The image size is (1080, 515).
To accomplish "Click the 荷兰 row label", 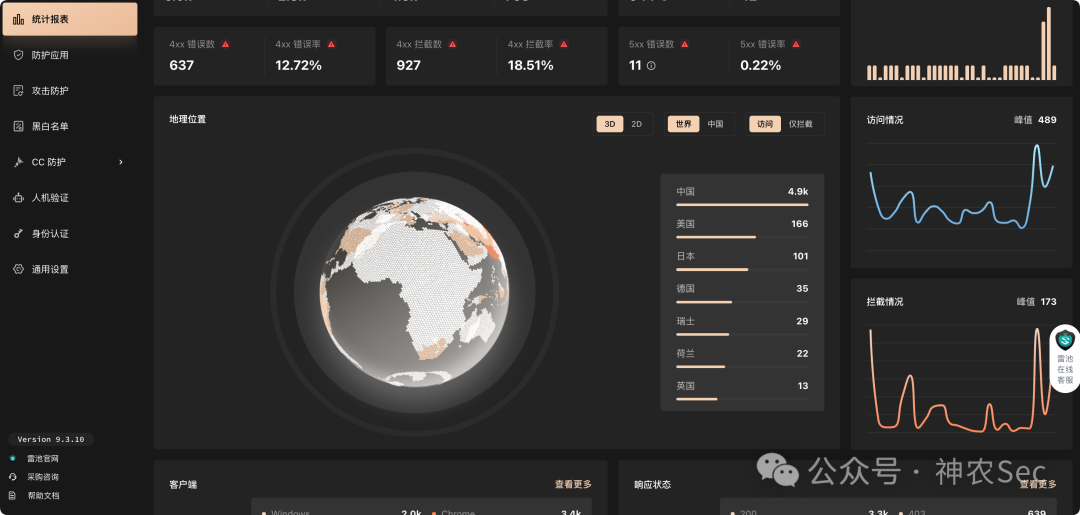I will [685, 353].
